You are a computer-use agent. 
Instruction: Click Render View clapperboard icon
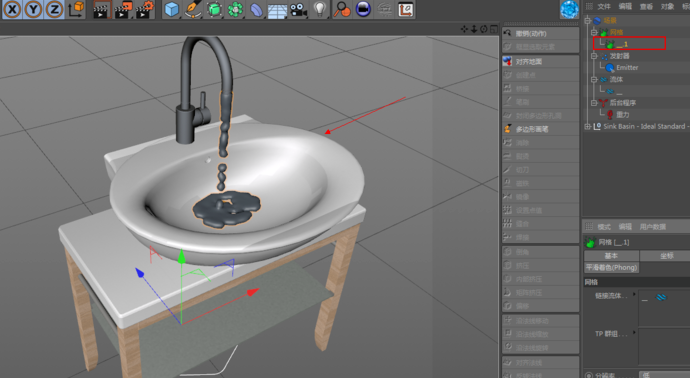point(101,9)
